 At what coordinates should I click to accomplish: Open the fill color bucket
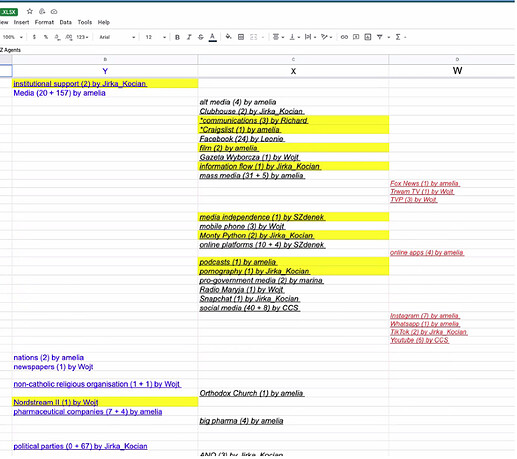click(x=229, y=37)
